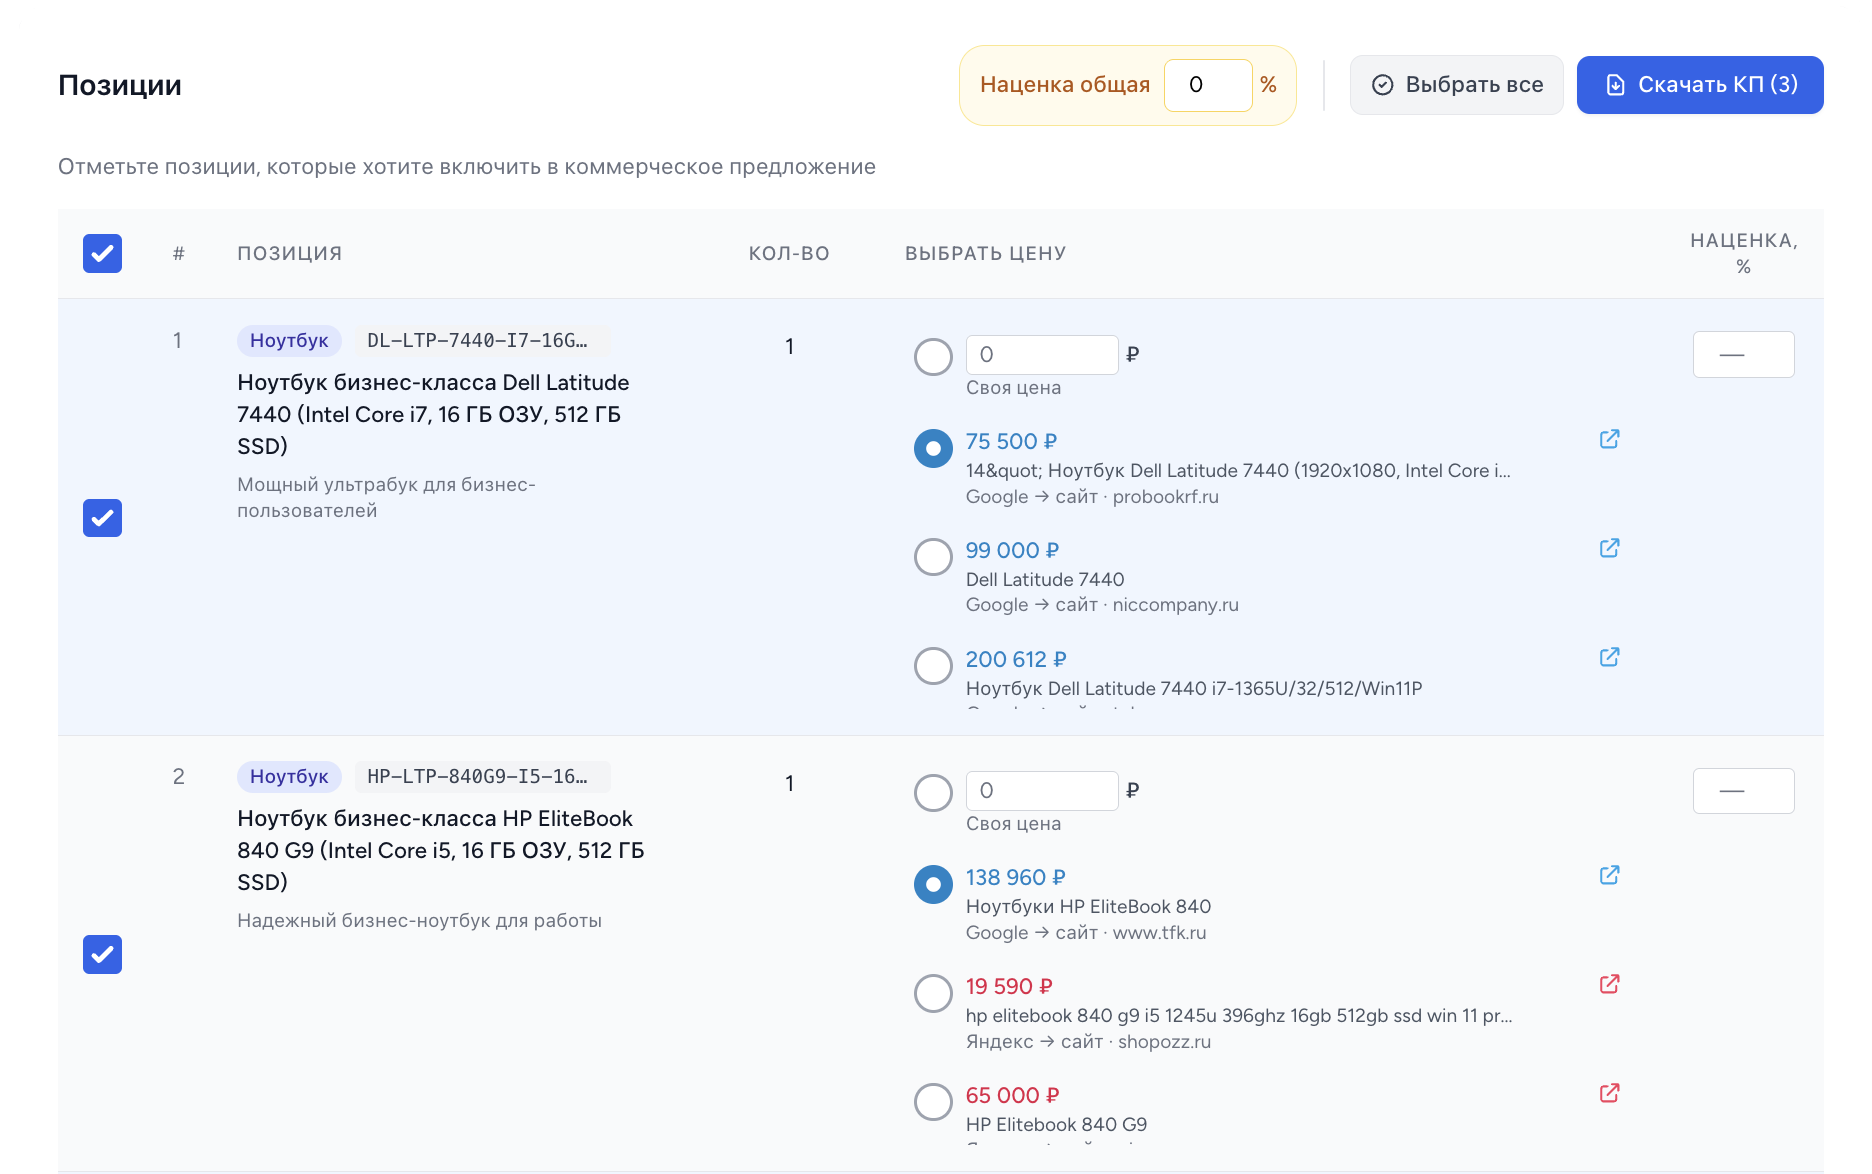Viewport: 1872px width, 1174px height.
Task: Click the Наценка общая percent input field
Action: (1207, 85)
